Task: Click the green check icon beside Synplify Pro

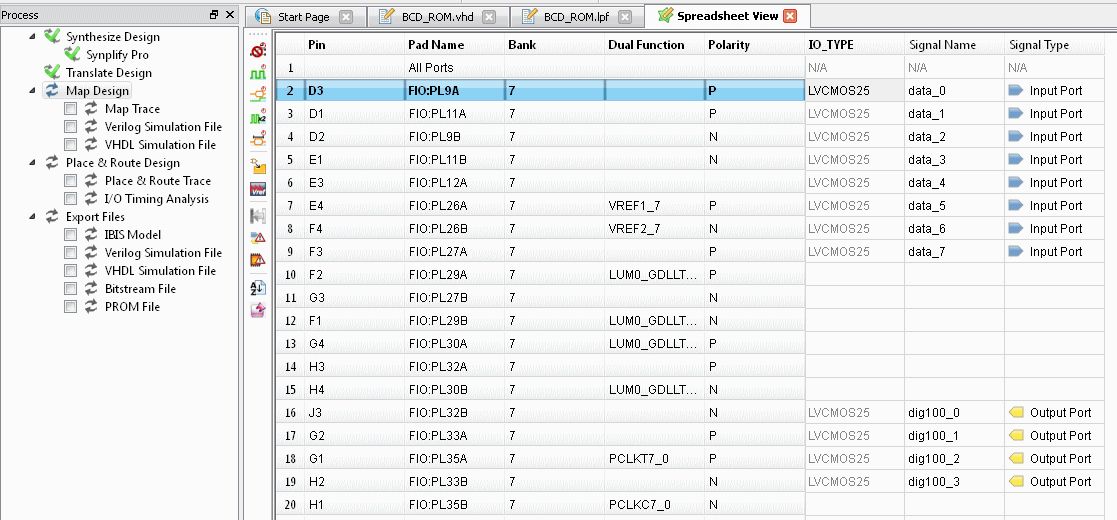Action: tap(72, 54)
